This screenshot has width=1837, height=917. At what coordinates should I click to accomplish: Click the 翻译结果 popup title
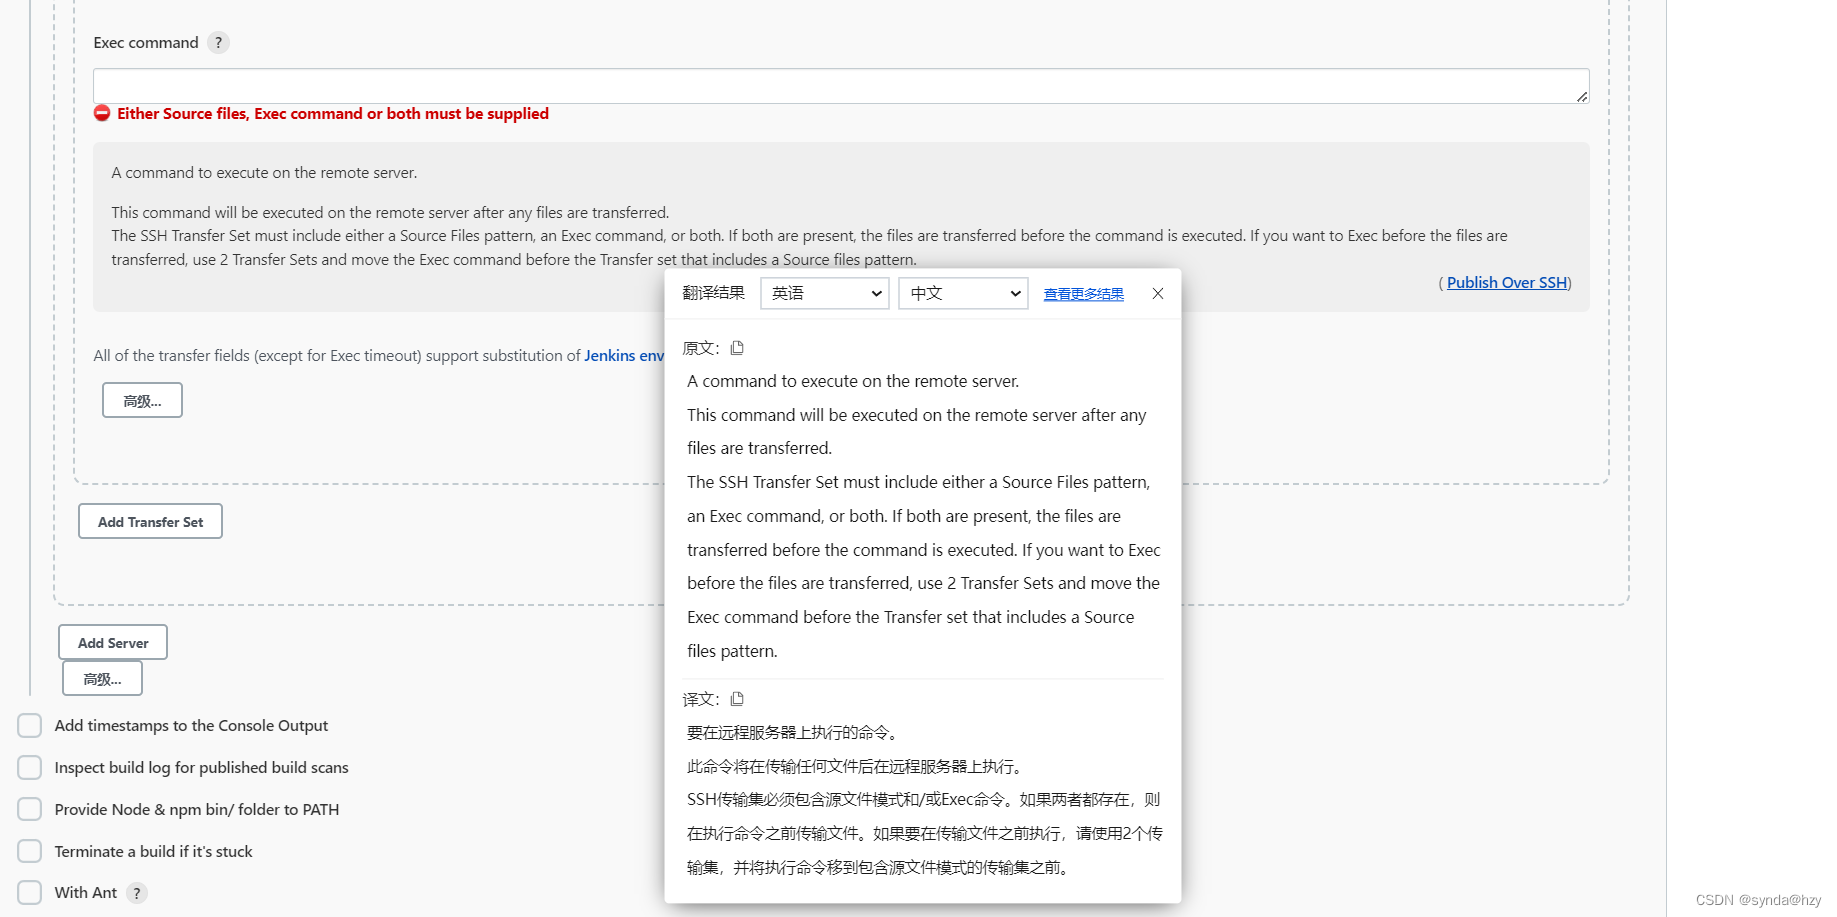[714, 293]
